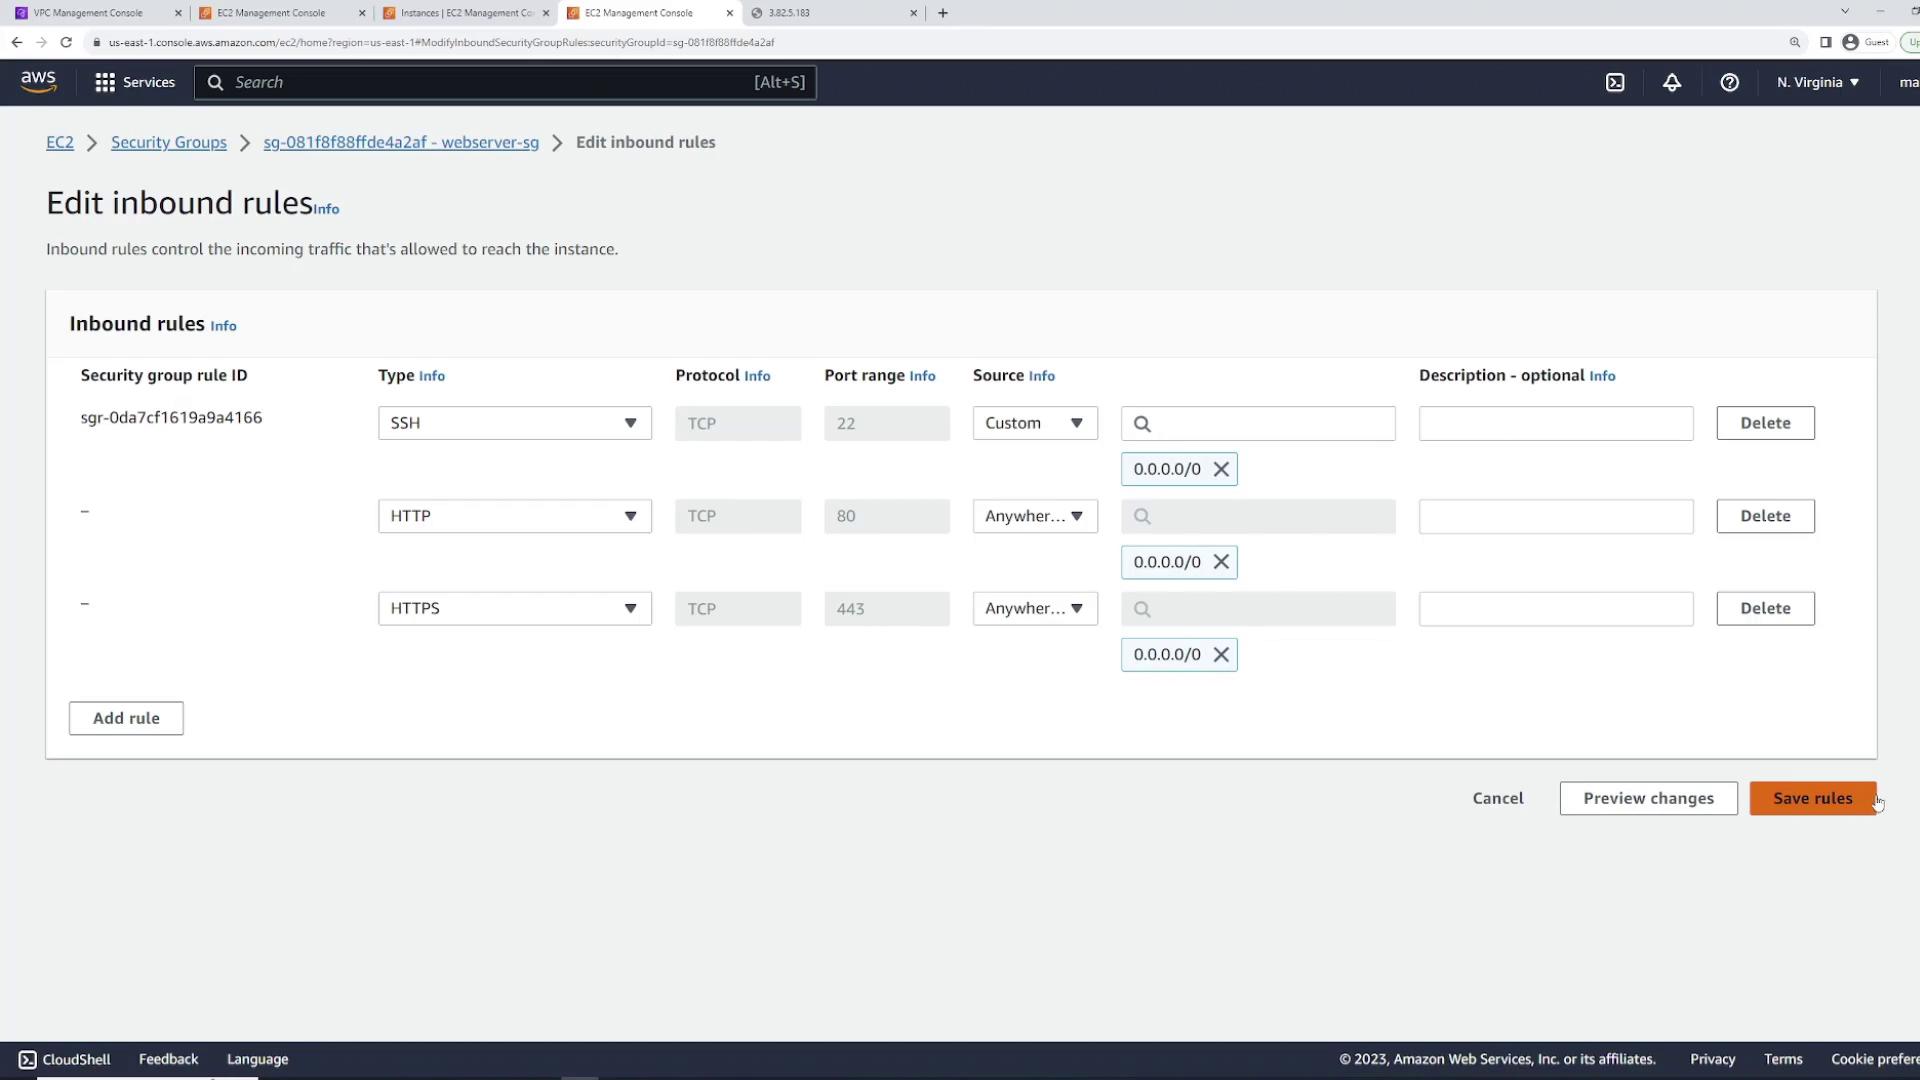This screenshot has width=1920, height=1080.
Task: Open the help question mark icon
Action: 1729,83
